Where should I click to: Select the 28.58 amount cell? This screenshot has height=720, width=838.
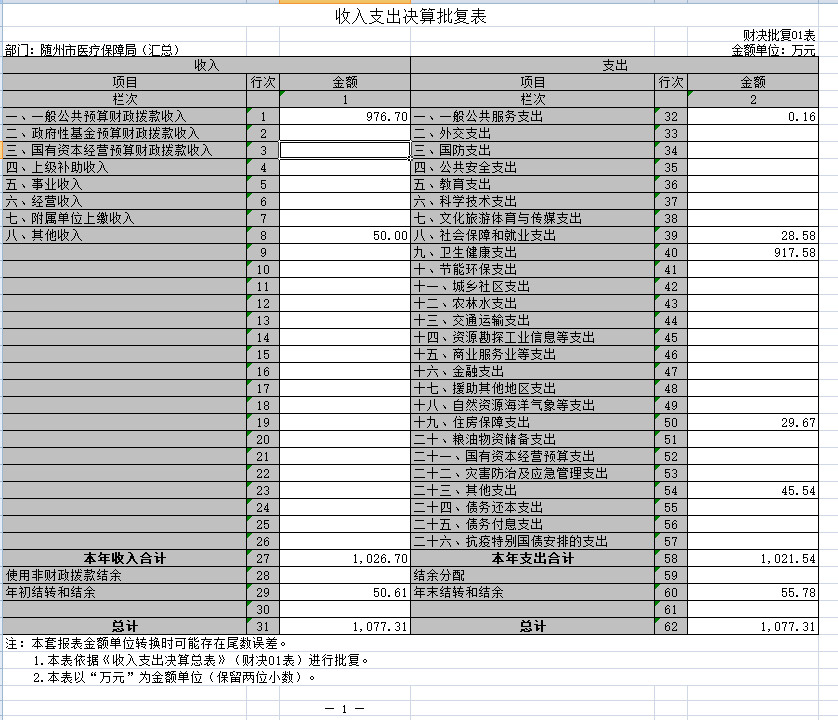752,236
